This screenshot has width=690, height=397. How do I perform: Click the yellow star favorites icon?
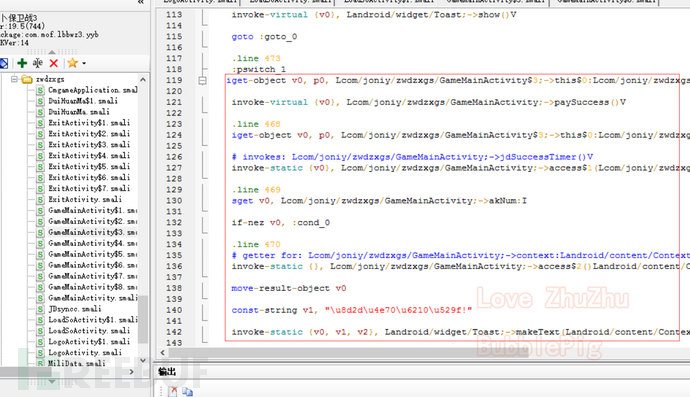pyautogui.click(x=73, y=63)
